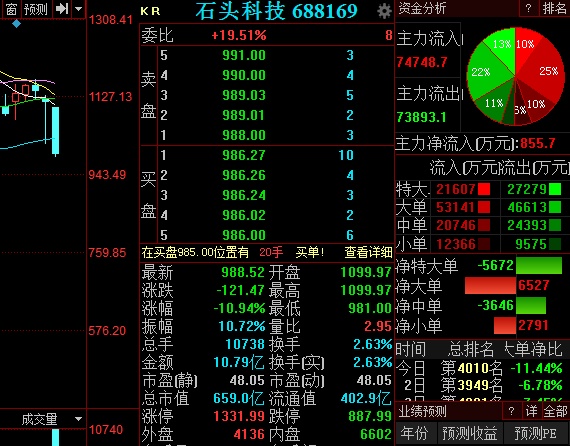Open the 预测 tab in chart toolbar
The image size is (570, 446).
(36, 9)
